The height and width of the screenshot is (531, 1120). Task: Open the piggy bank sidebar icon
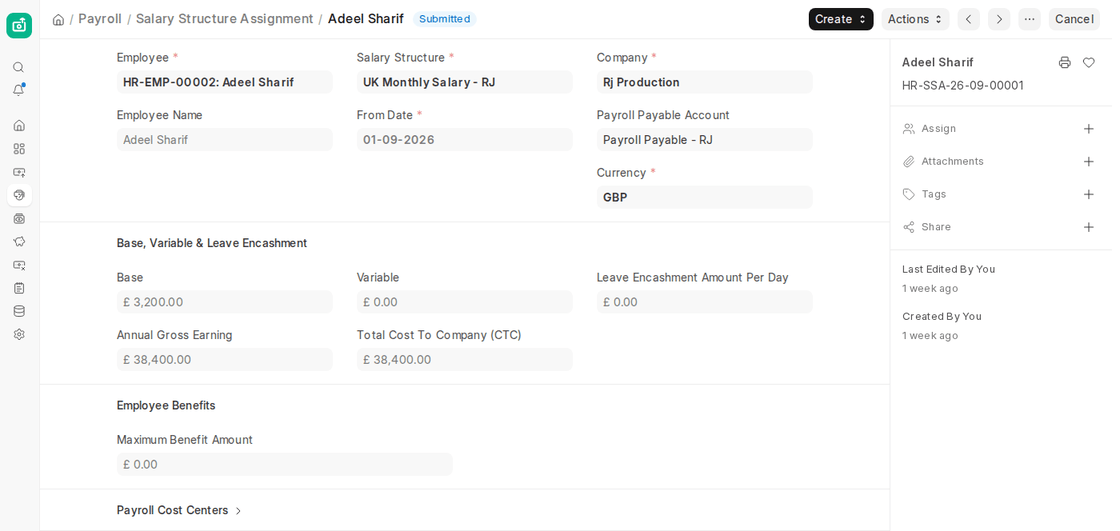tap(19, 242)
